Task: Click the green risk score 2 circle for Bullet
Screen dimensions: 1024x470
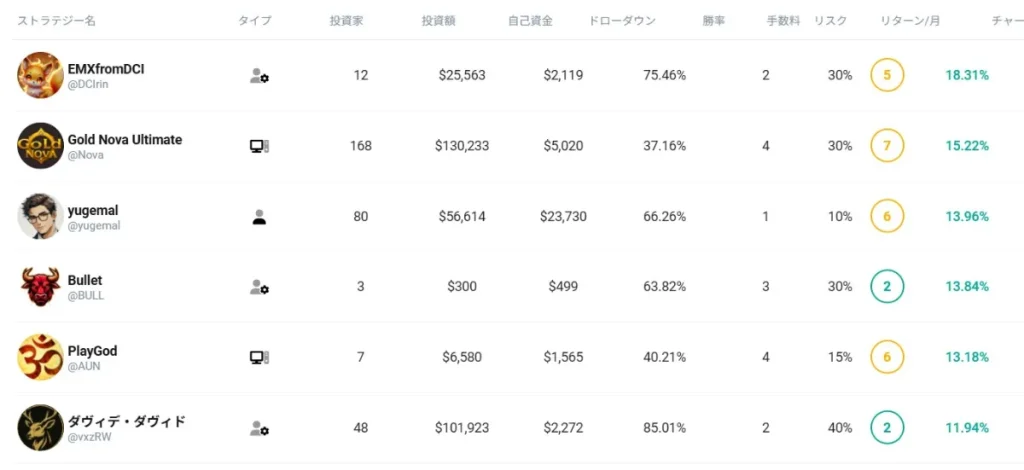Action: click(887, 287)
